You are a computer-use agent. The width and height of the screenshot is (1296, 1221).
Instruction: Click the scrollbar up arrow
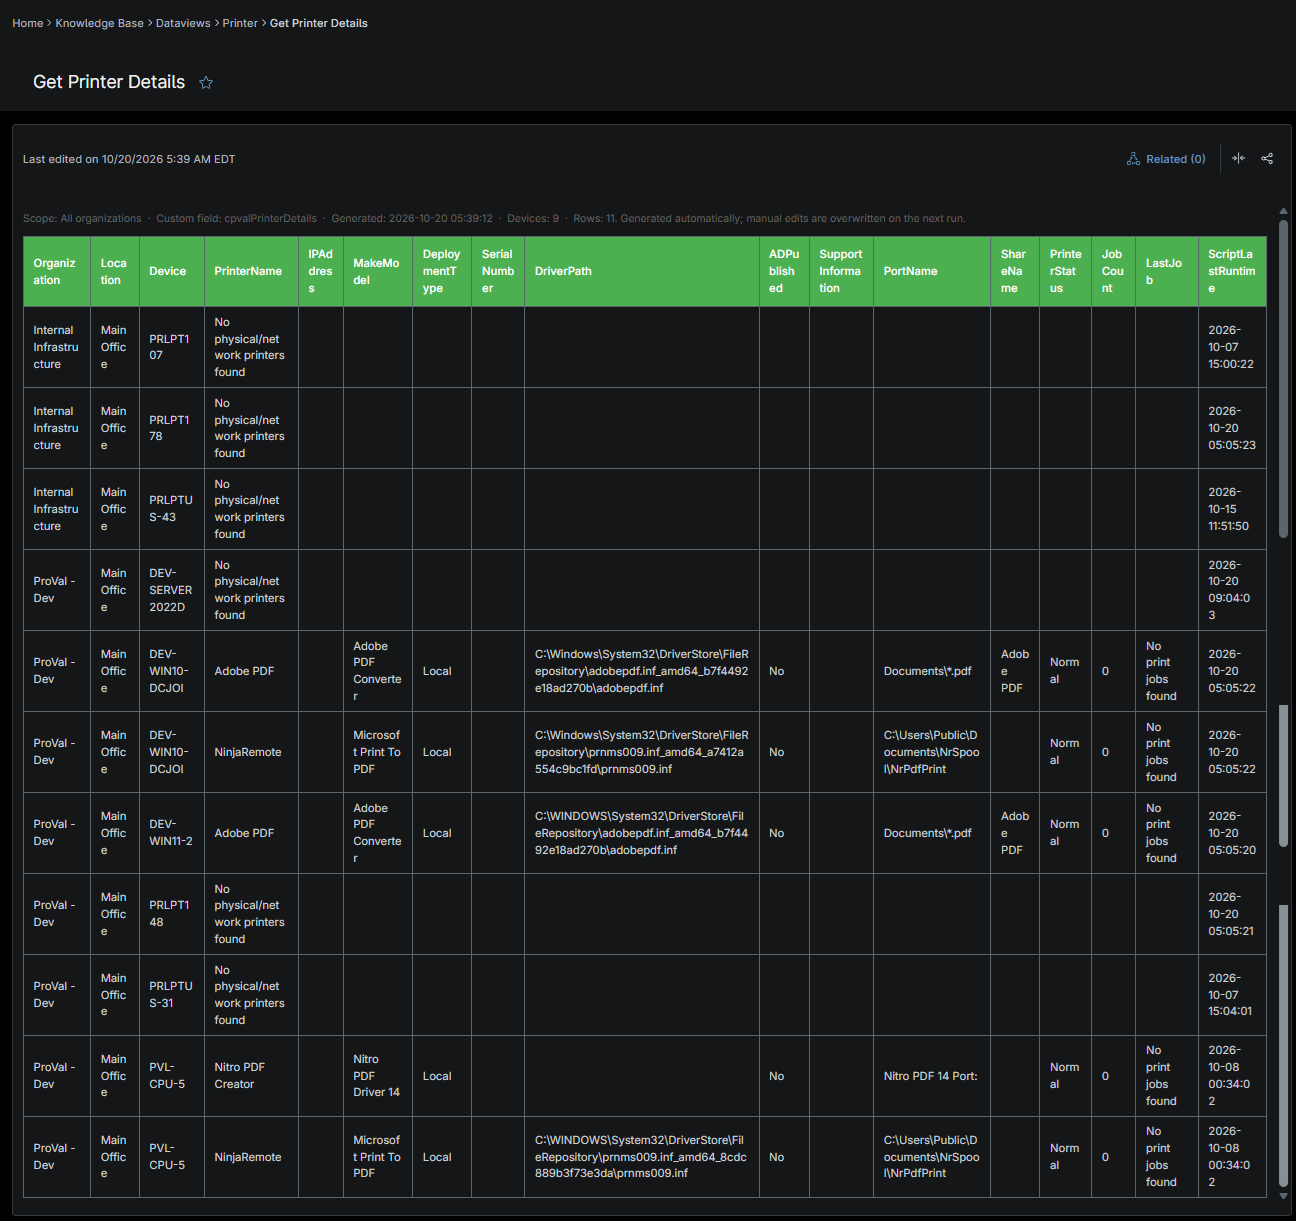coord(1283,211)
